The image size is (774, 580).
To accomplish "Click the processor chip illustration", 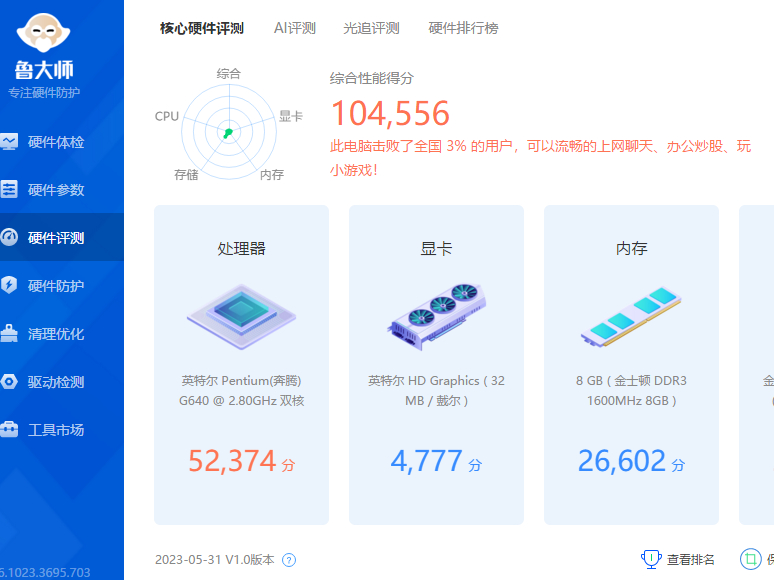I will pos(241,317).
